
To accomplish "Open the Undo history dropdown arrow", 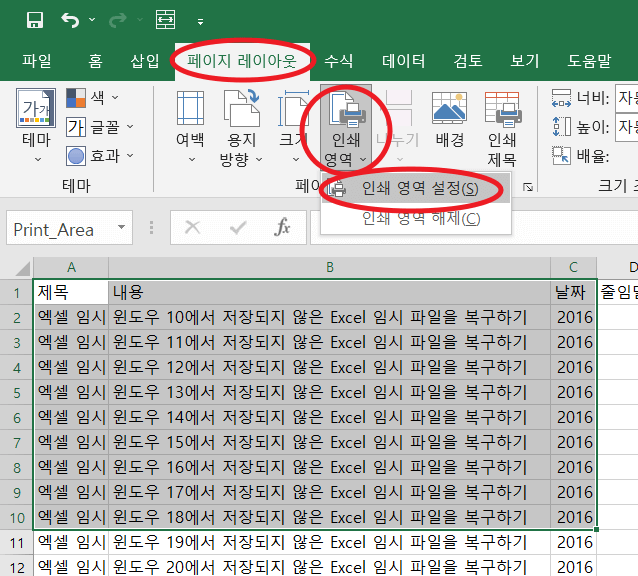I will point(92,20).
